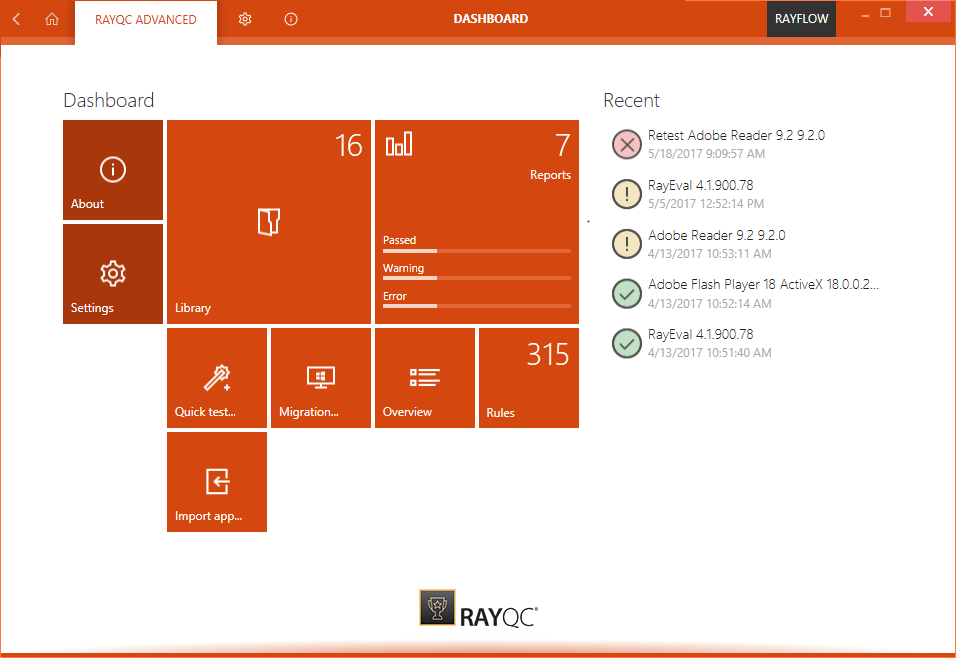
Task: Open the Migration tile
Action: point(320,377)
